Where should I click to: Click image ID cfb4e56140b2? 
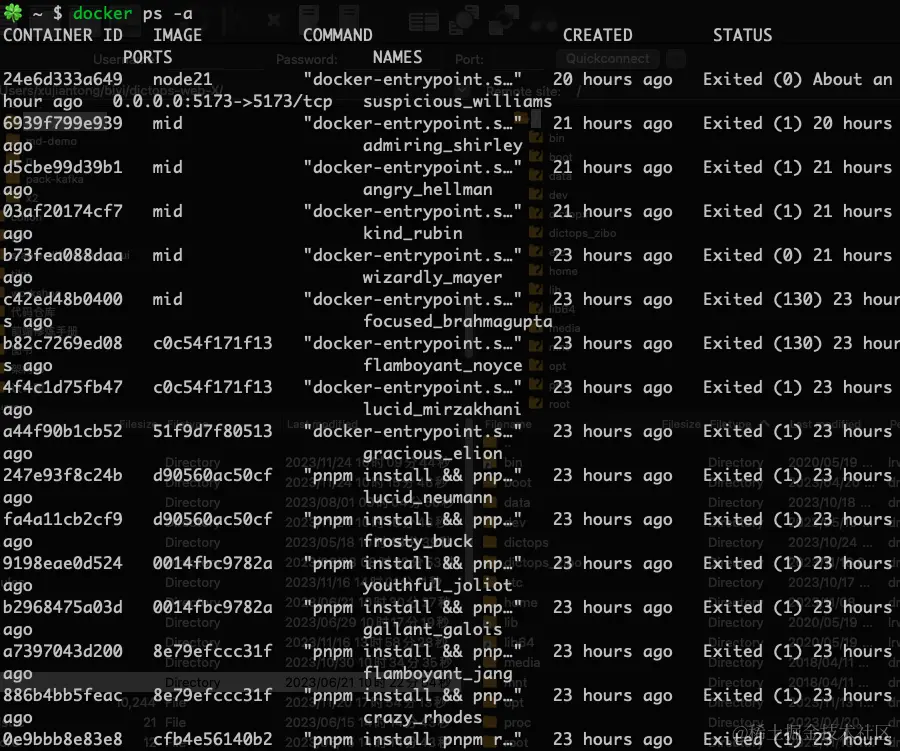click(x=212, y=740)
